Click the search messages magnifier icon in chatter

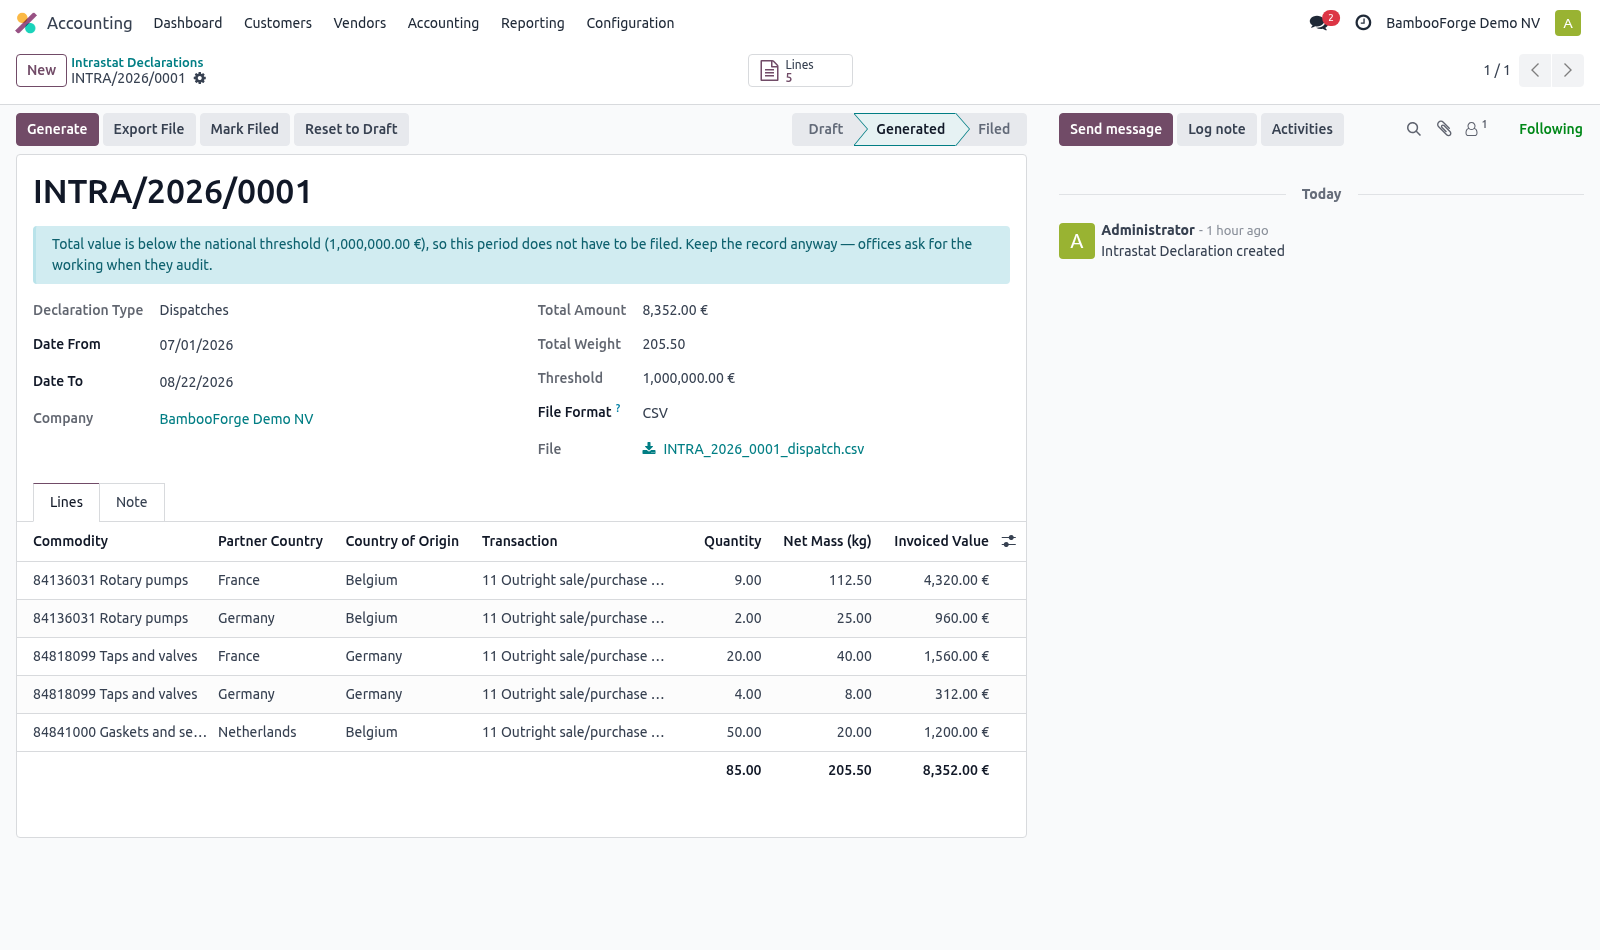coord(1413,129)
